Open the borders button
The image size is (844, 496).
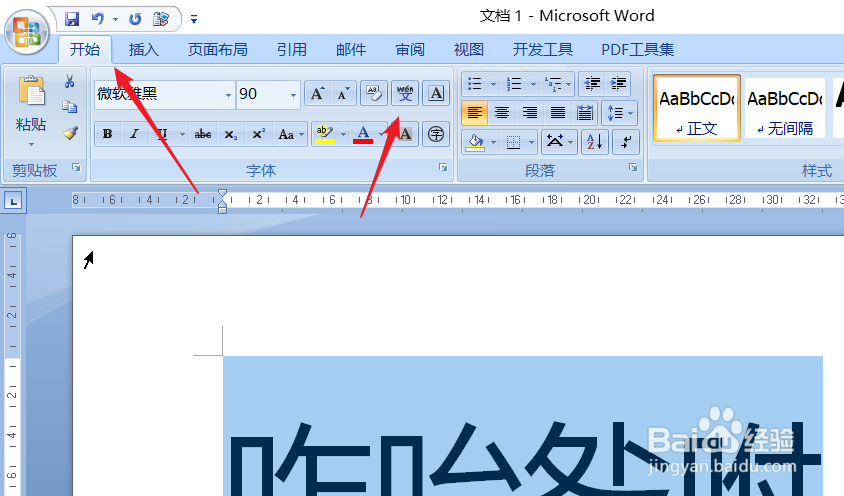point(514,142)
